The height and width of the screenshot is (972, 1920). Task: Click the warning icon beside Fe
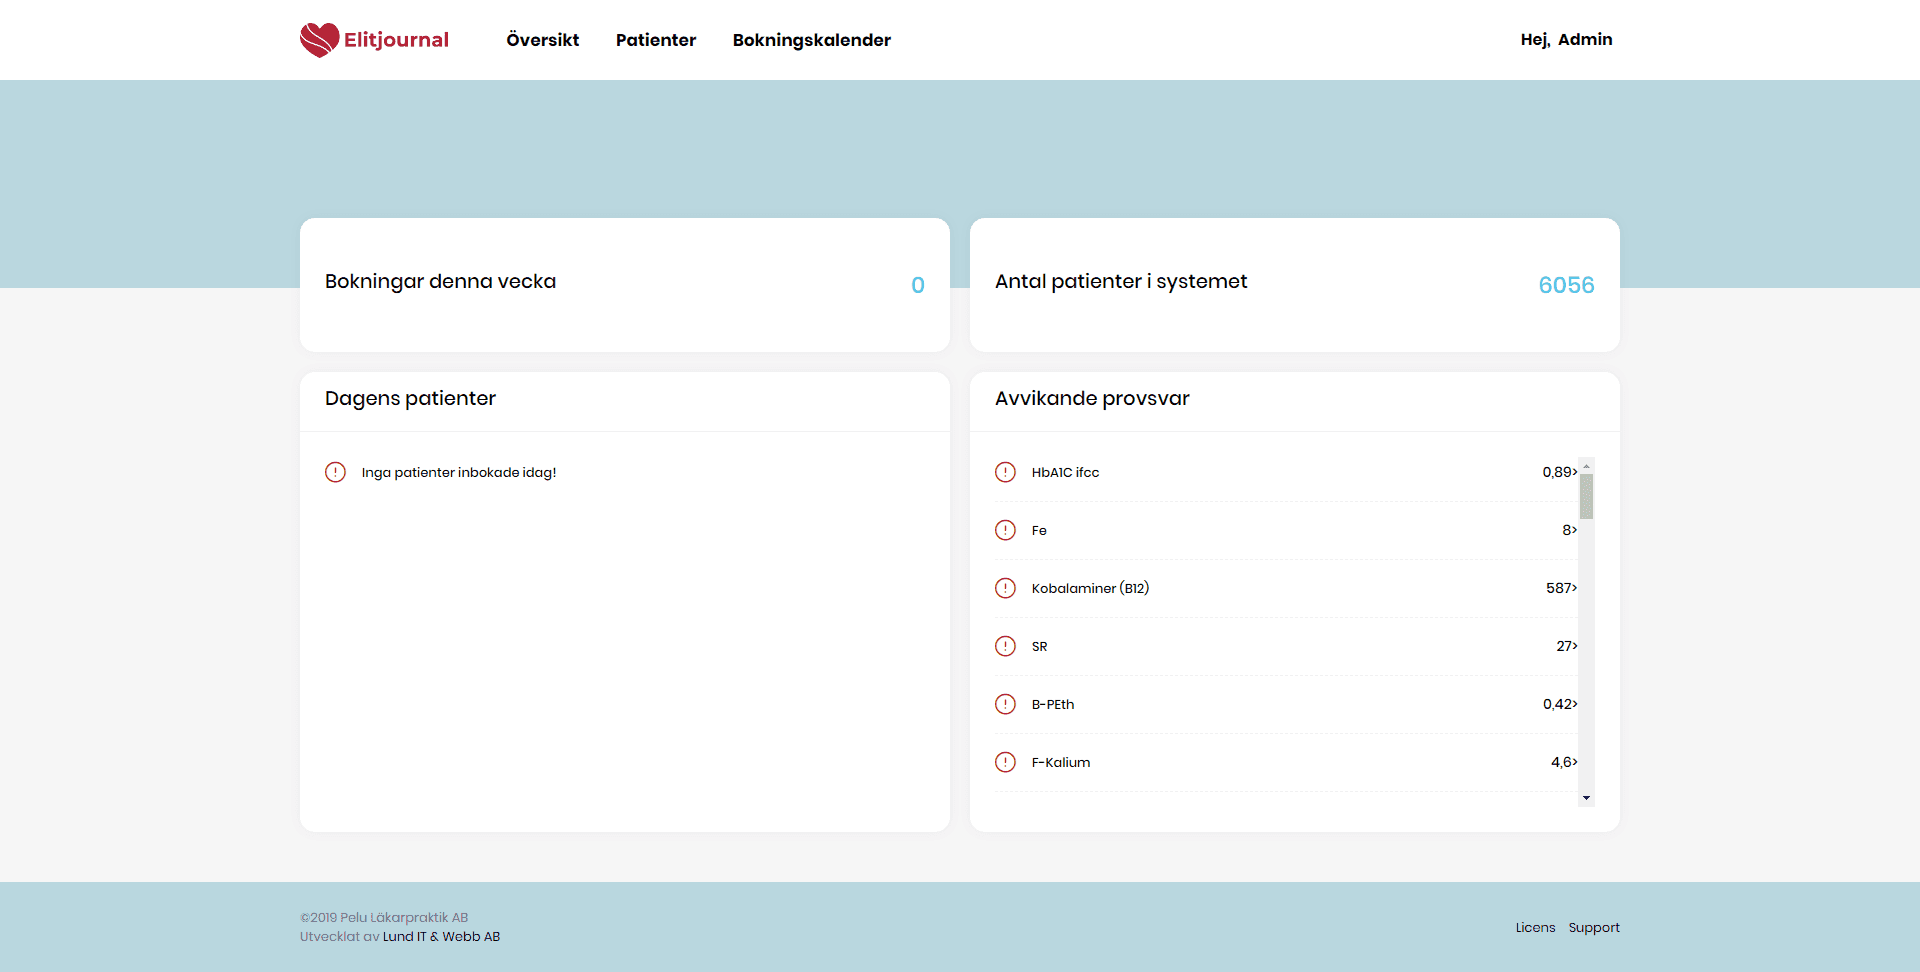pyautogui.click(x=1005, y=530)
